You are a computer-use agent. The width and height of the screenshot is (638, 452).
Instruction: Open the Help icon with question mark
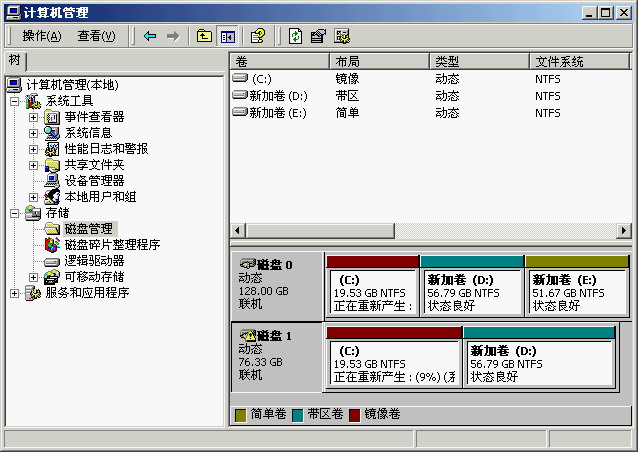pos(257,36)
